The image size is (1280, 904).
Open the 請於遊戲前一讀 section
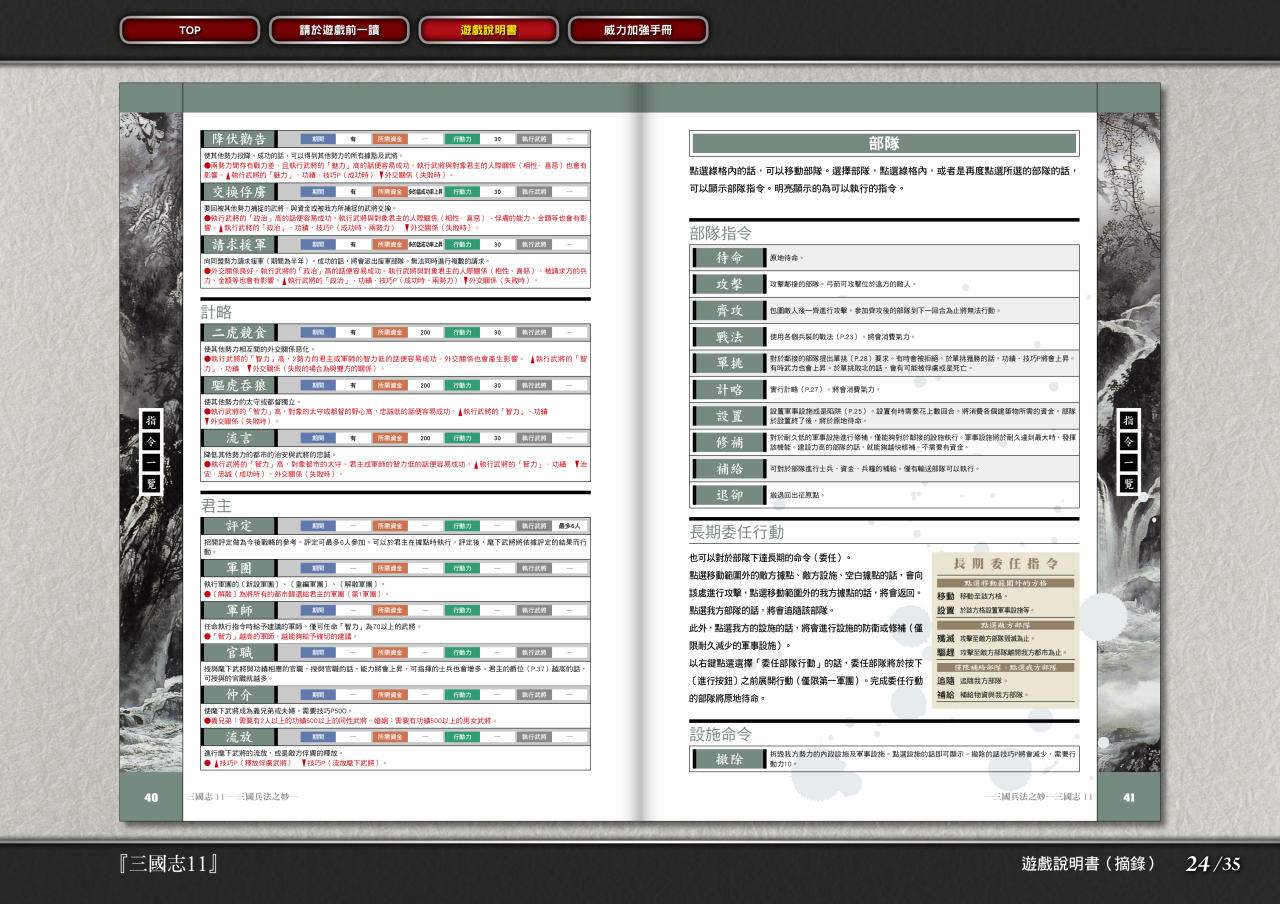point(339,30)
